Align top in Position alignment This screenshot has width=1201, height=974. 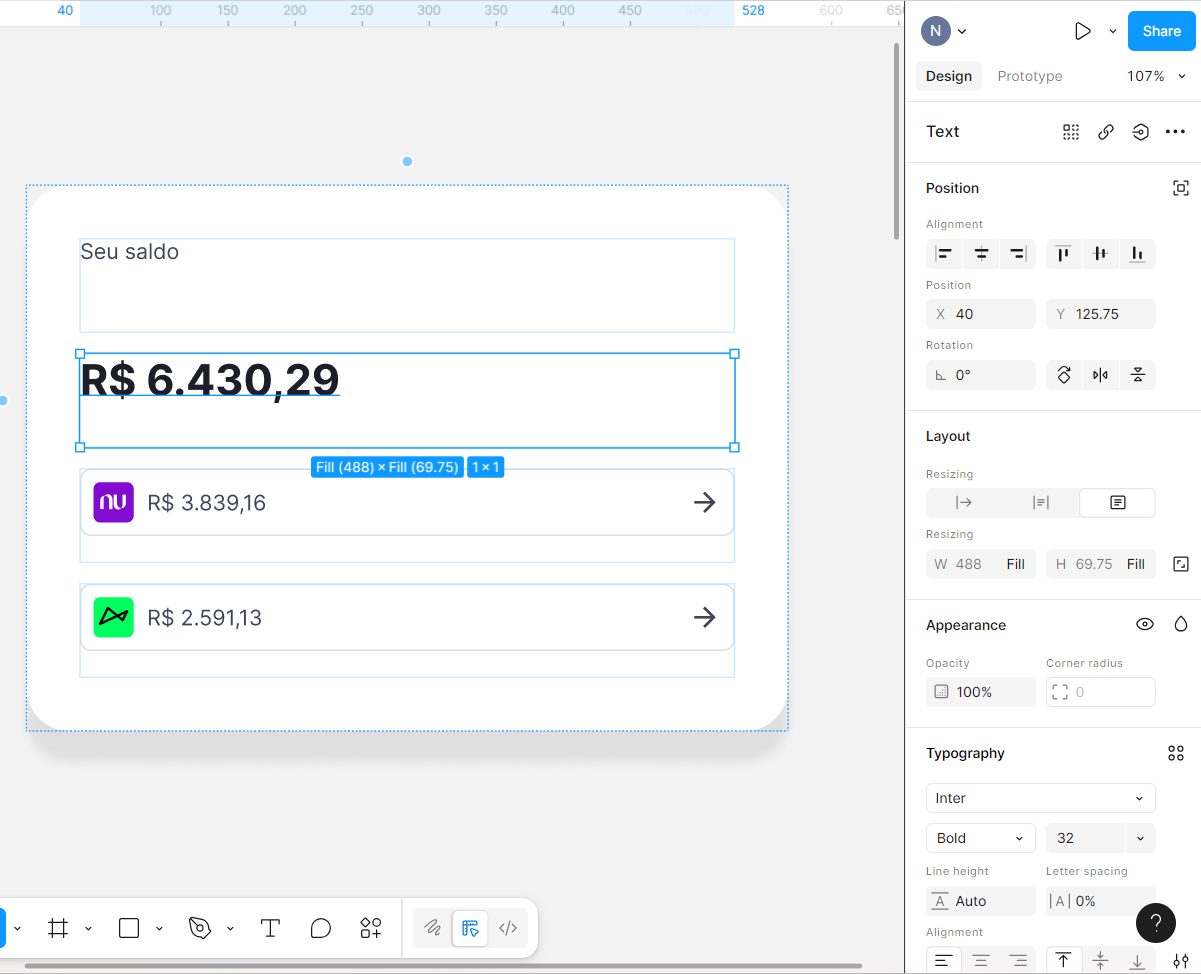(1063, 254)
